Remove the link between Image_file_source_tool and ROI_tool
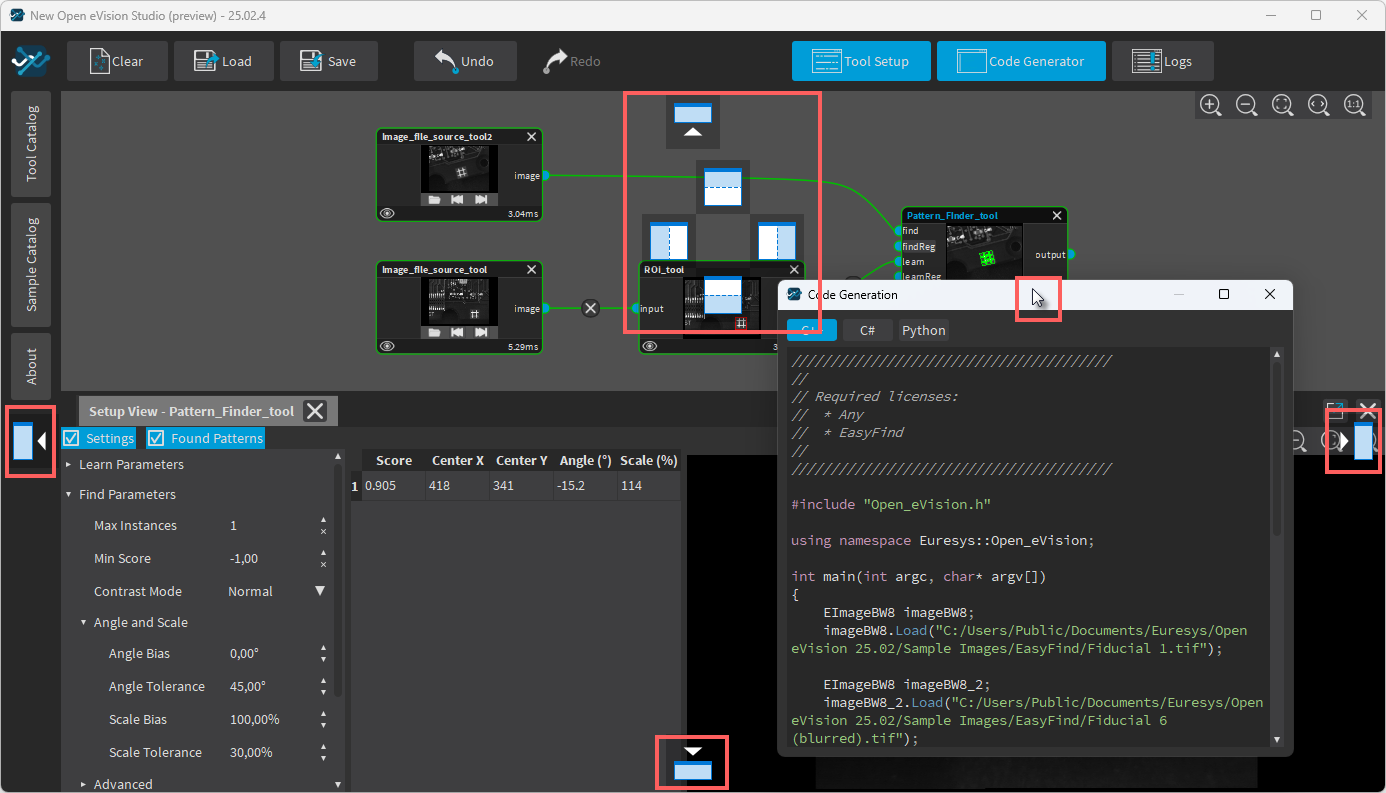 point(590,308)
